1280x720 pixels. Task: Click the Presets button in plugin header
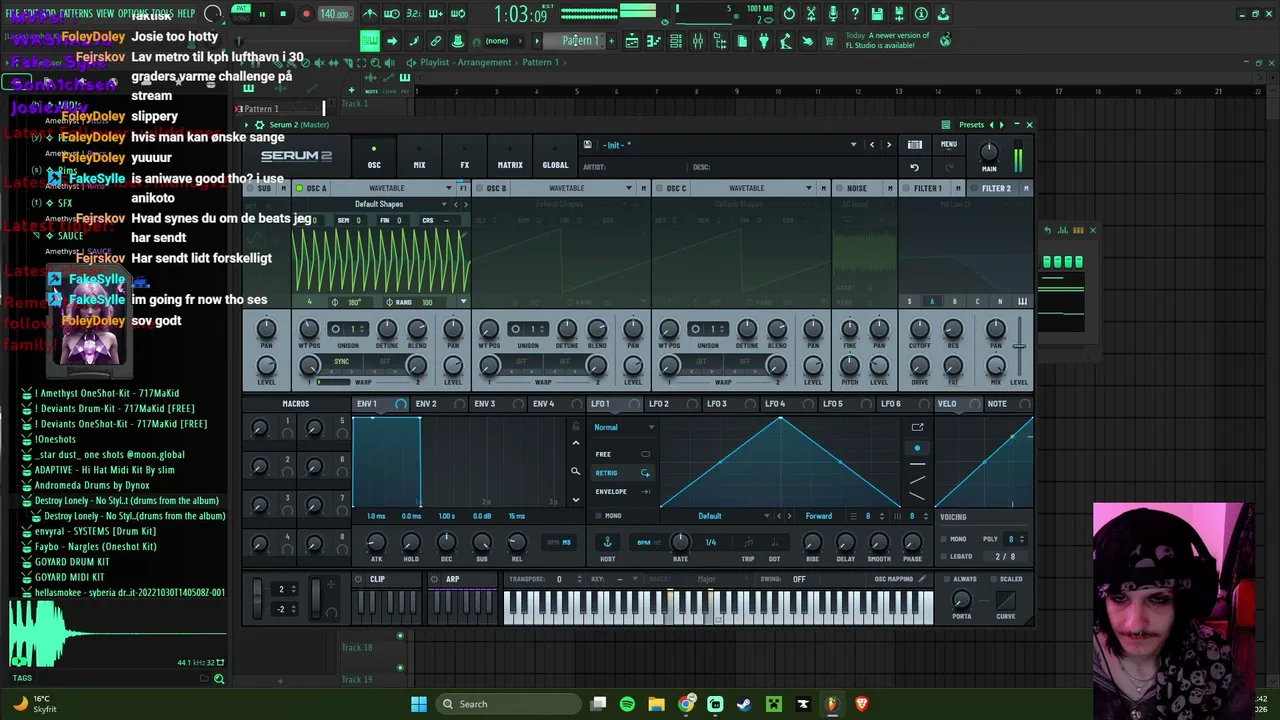(x=971, y=125)
